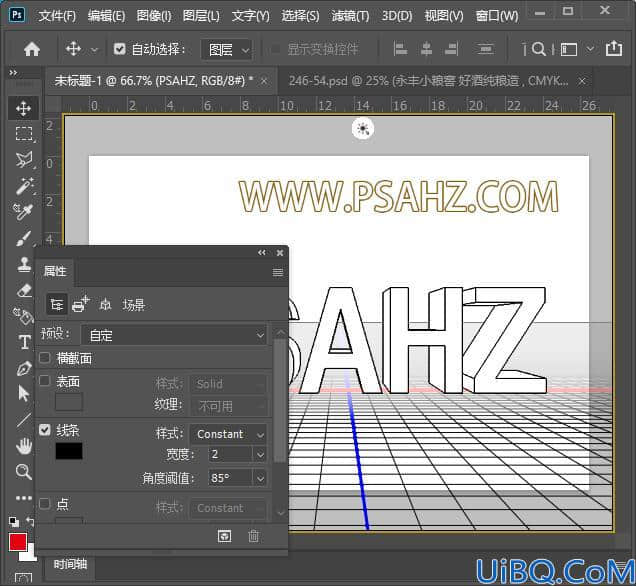Open the 文件(F) menu
This screenshot has width=636, height=586.
pos(57,16)
